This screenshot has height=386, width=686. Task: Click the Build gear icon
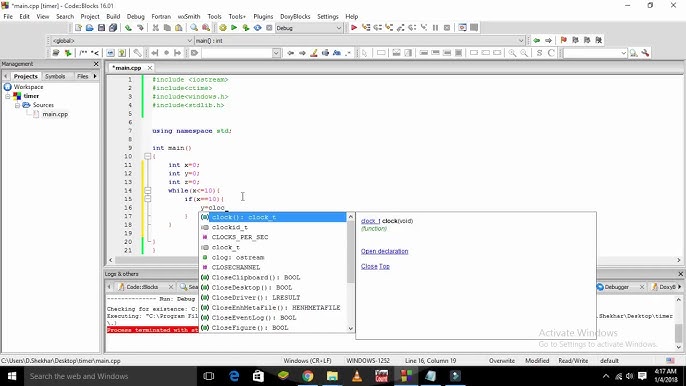click(223, 28)
